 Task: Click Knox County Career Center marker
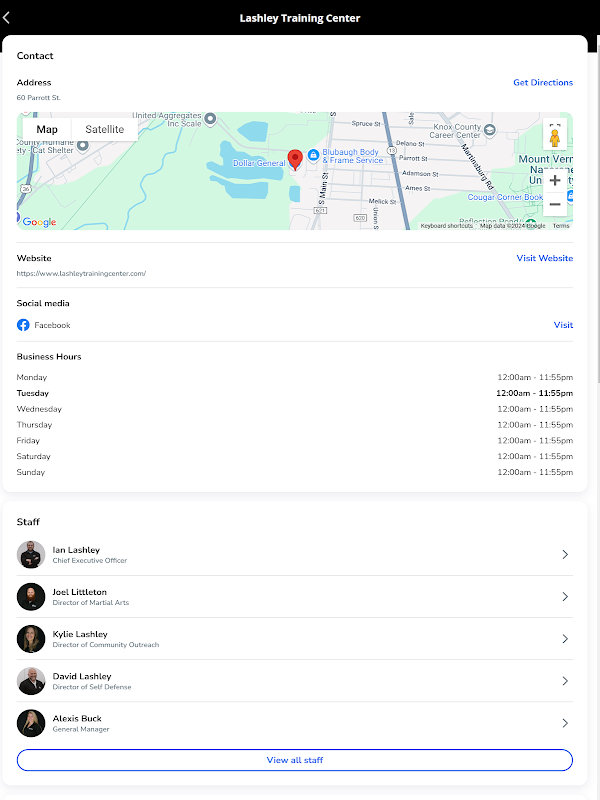point(489,130)
